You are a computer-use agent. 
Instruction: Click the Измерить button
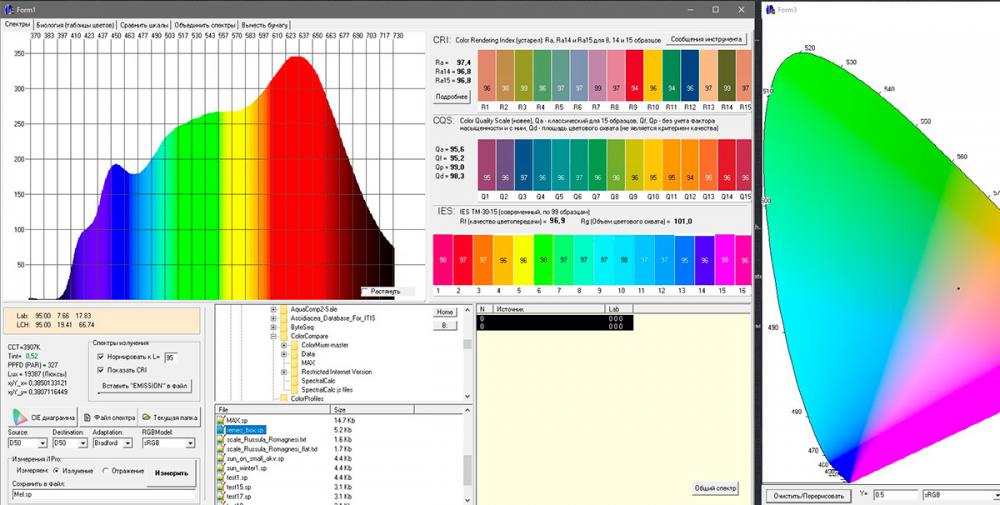172,473
